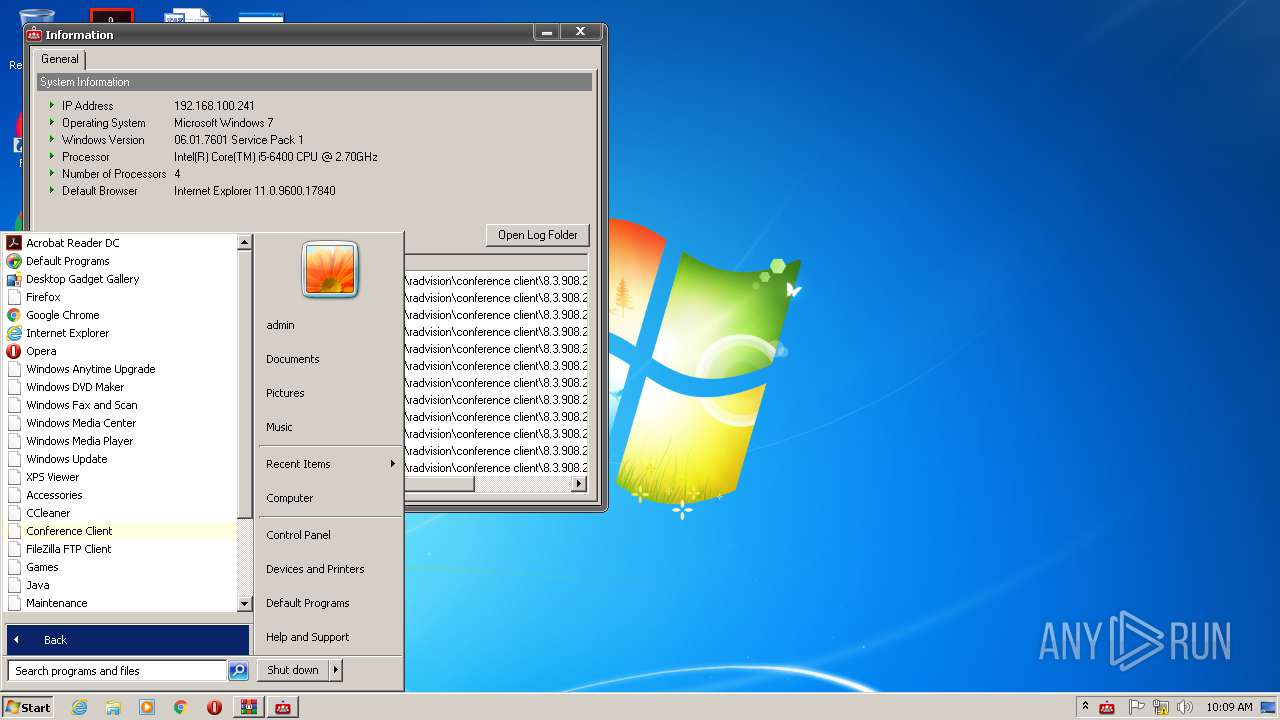Screen dimensions: 1280x720
Task: Launch Windows Fax and Scan
Action: coord(81,405)
